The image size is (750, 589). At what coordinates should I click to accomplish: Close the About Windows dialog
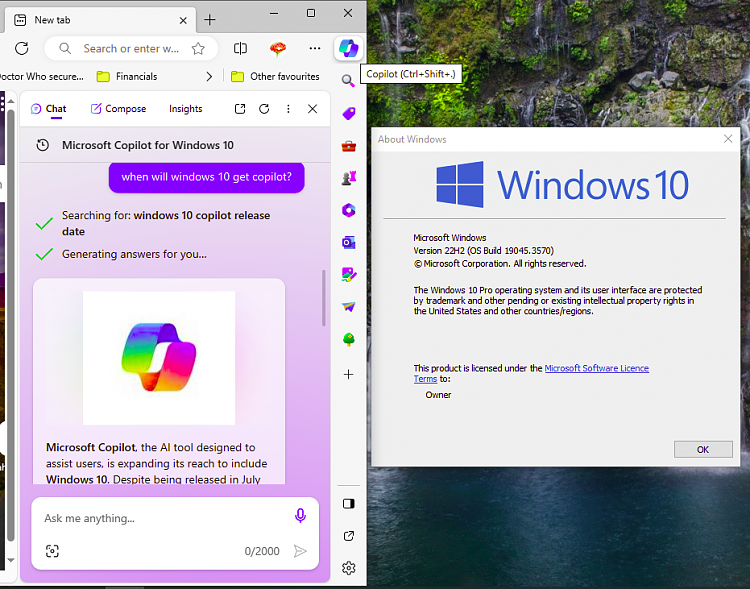(728, 139)
